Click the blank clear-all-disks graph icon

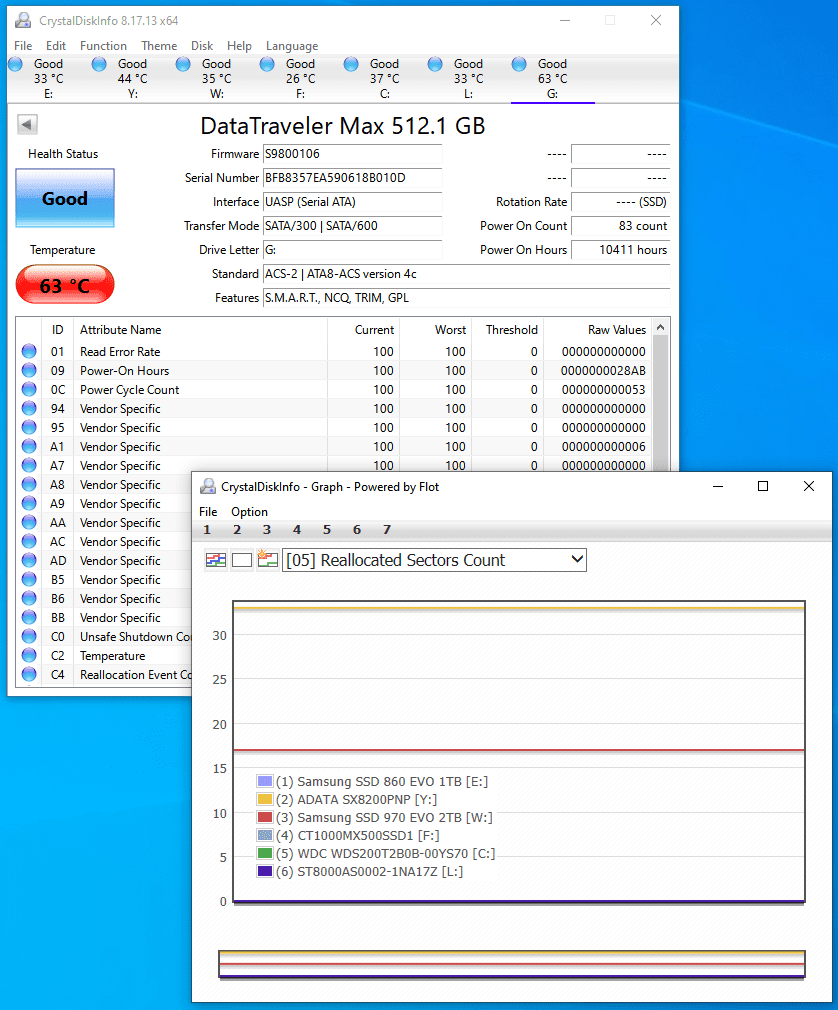click(x=242, y=560)
